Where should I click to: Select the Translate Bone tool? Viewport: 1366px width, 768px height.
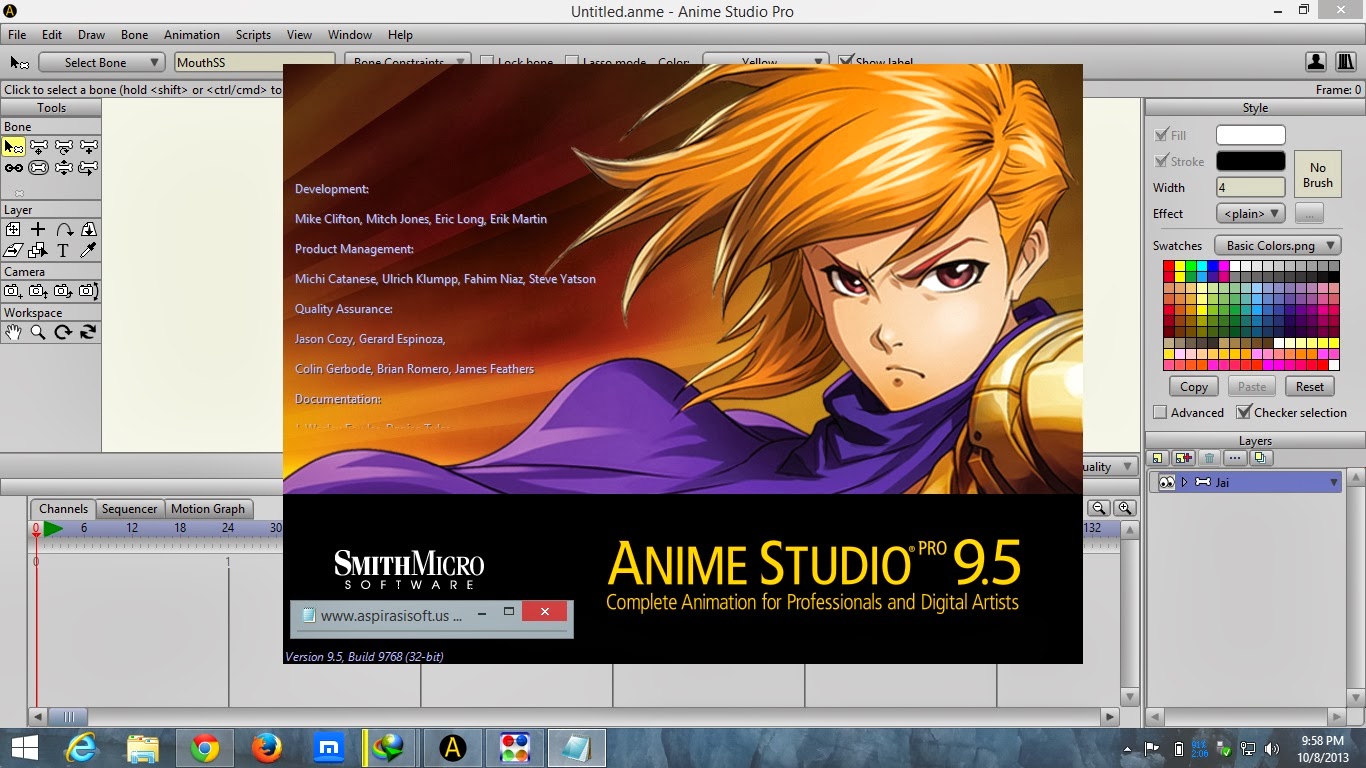click(39, 147)
